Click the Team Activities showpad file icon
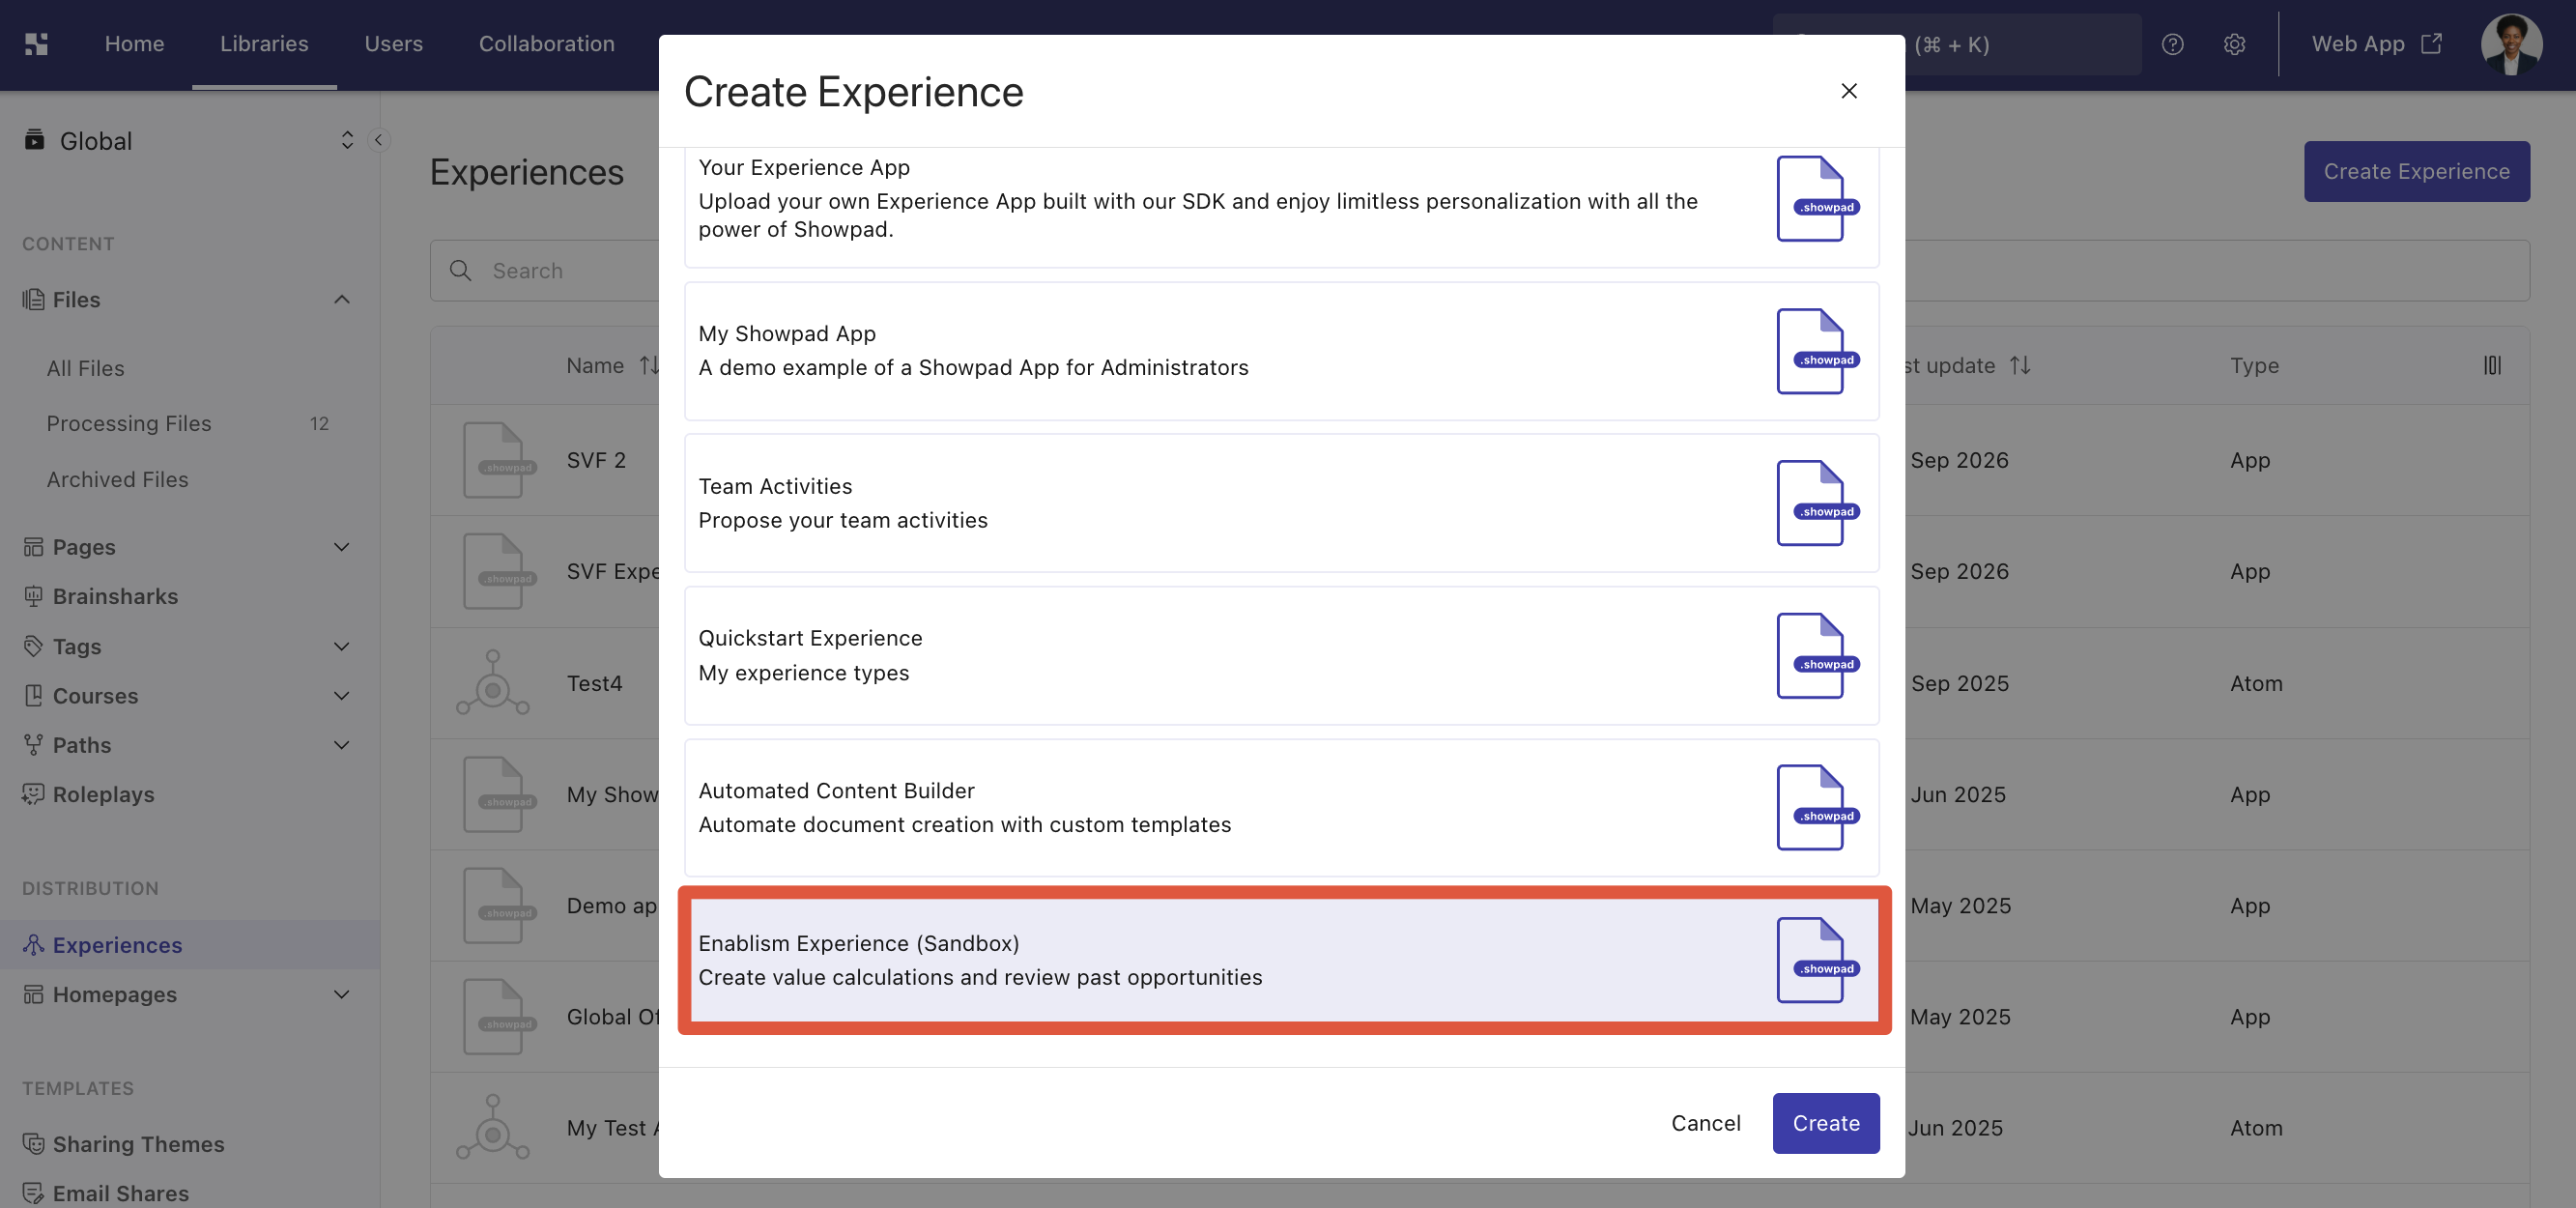The width and height of the screenshot is (2576, 1208). point(1817,503)
